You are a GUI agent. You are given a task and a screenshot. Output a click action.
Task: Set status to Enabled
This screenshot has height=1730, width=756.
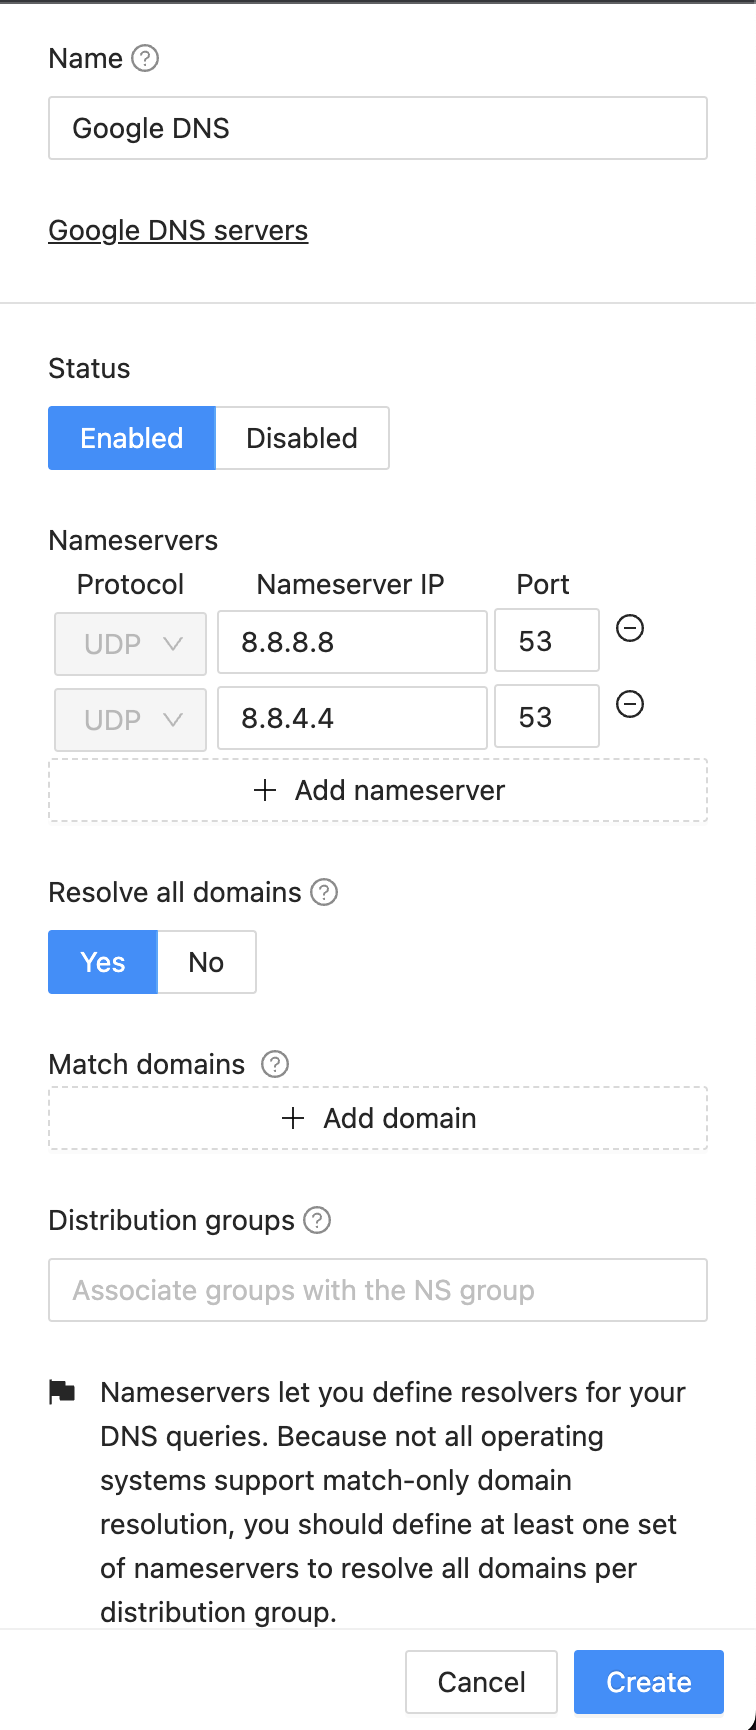pos(131,438)
